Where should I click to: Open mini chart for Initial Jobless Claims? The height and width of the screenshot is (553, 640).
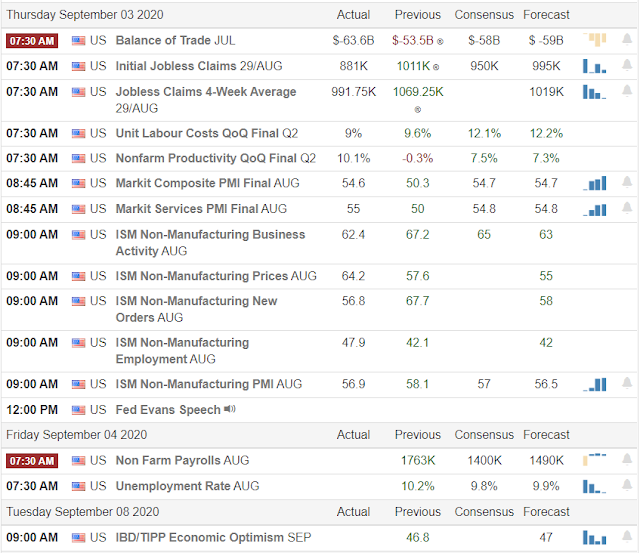595,66
